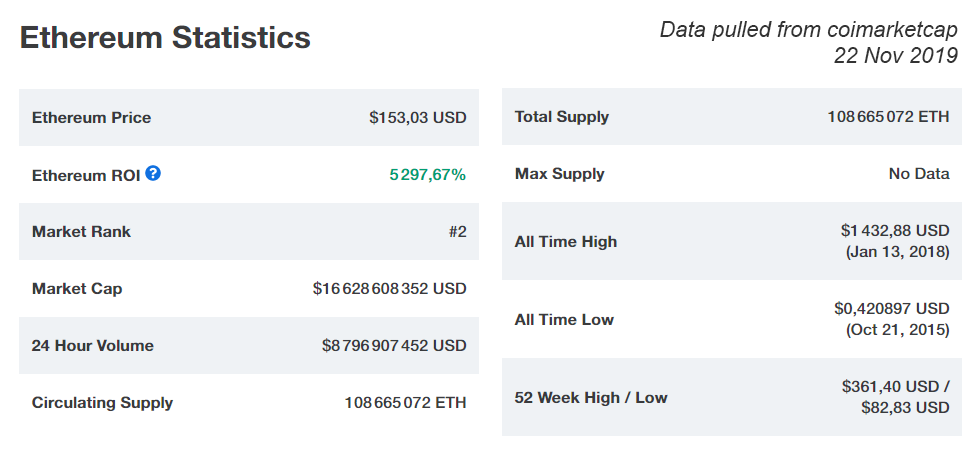Select the 22 Nov 2019 date caption
This screenshot has height=449, width=980.
(896, 56)
